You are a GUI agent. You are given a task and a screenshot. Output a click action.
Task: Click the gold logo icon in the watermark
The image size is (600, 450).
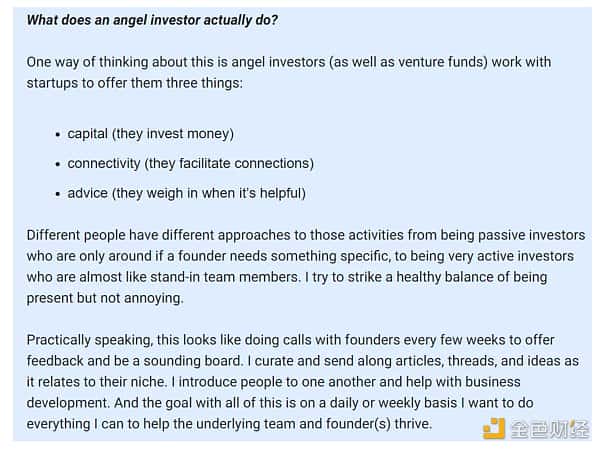(x=494, y=429)
